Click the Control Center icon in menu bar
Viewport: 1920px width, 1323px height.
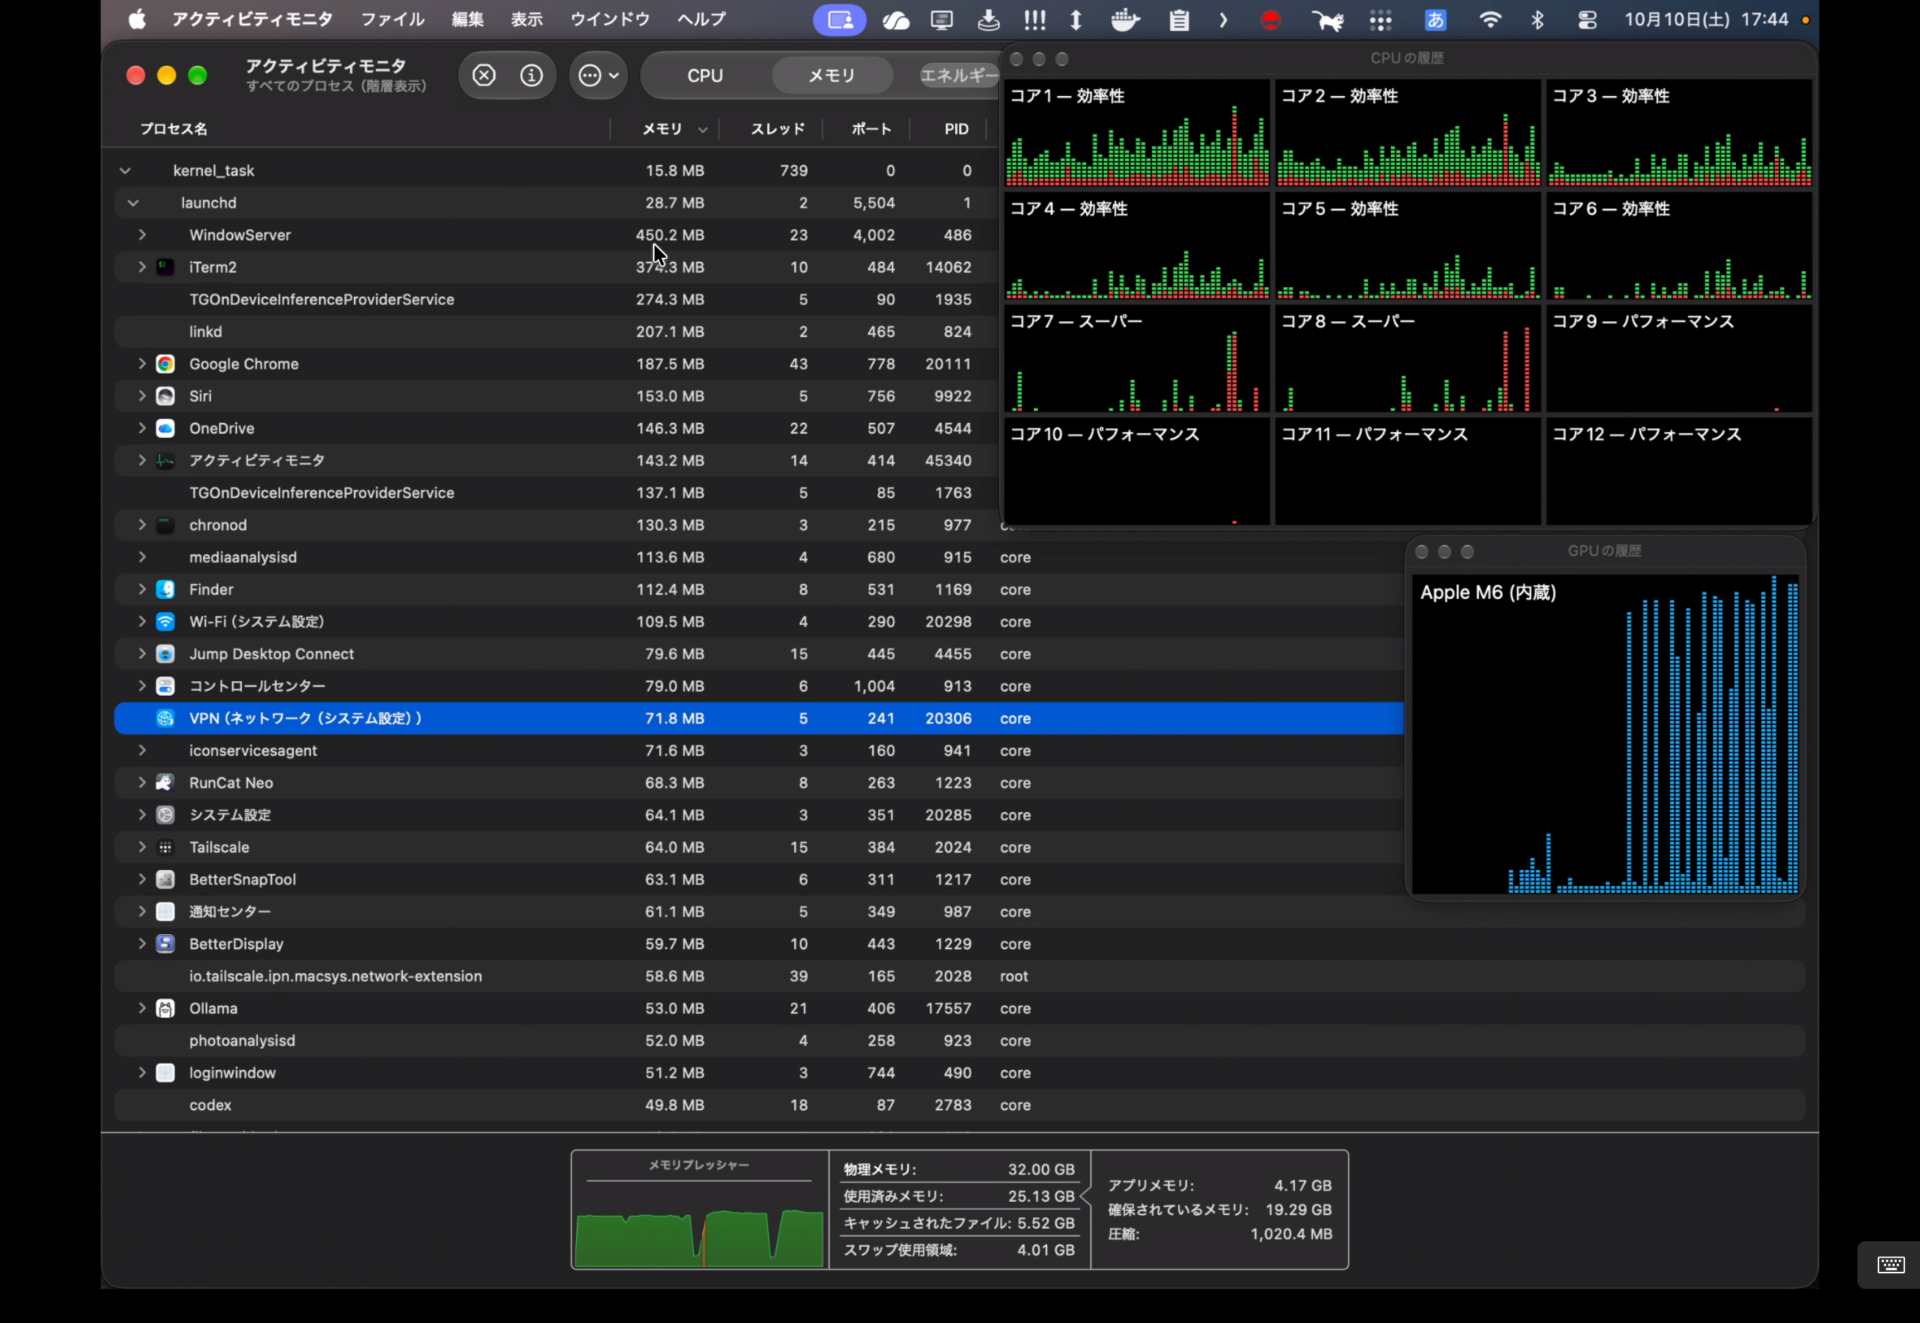tap(1587, 19)
